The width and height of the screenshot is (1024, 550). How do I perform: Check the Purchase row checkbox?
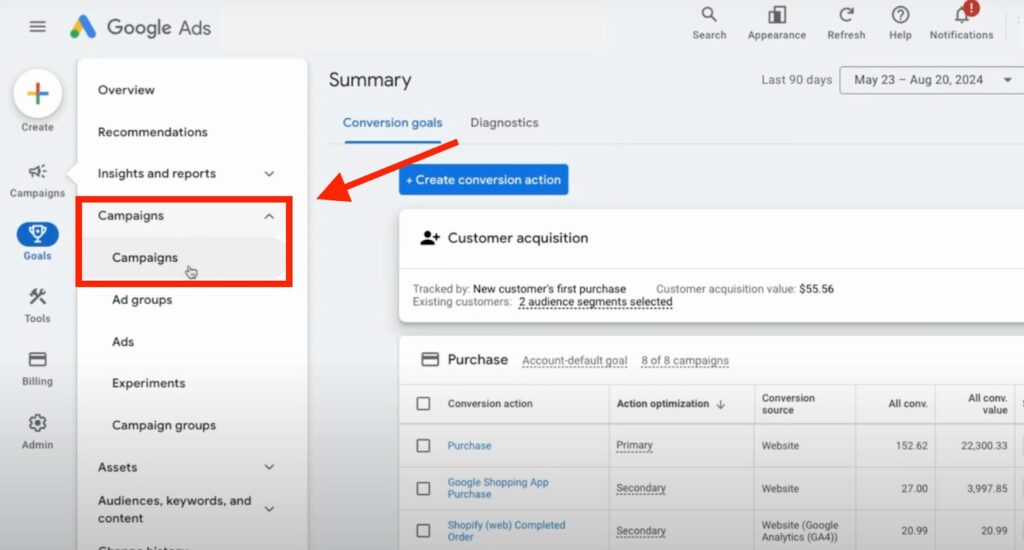tap(423, 445)
